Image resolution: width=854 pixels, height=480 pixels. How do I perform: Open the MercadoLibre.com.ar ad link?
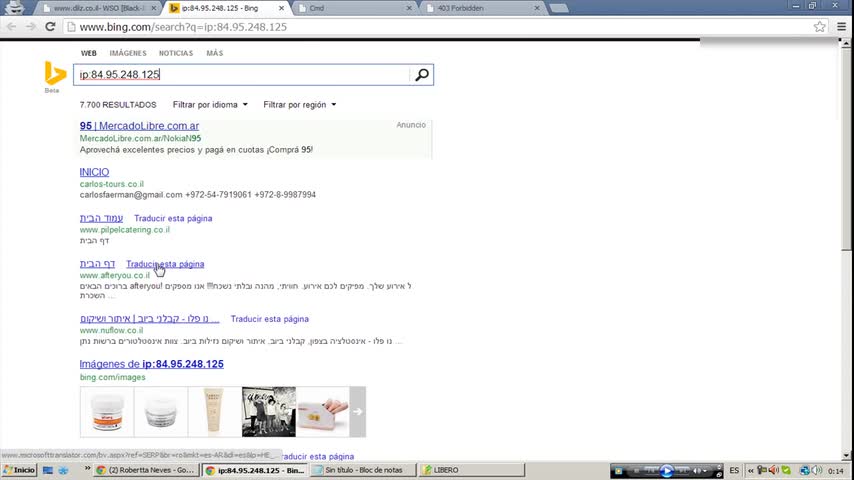(x=139, y=126)
